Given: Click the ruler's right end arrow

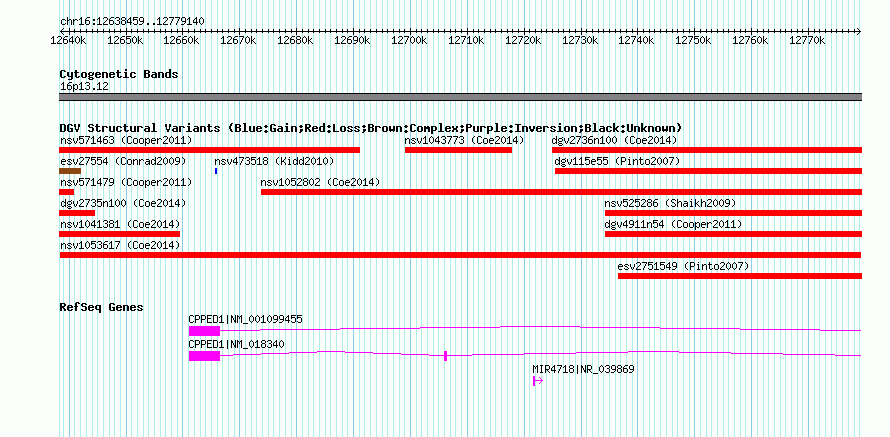Looking at the screenshot, I should (859, 31).
